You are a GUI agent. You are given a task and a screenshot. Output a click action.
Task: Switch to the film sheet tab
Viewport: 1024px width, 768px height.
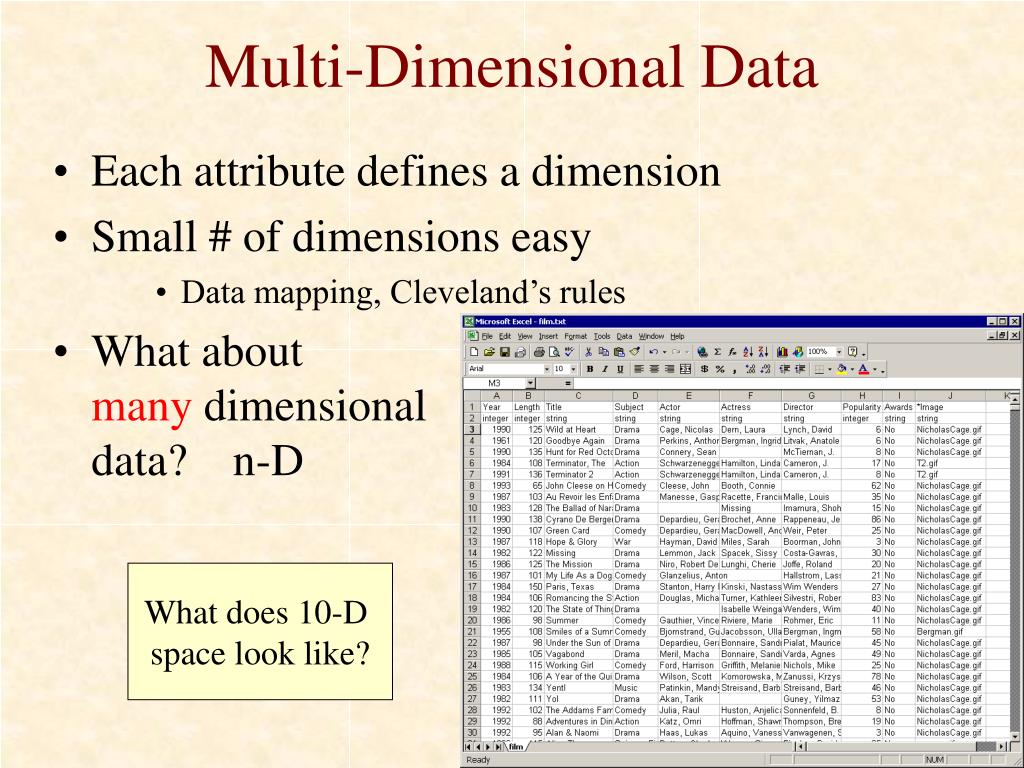click(x=516, y=746)
